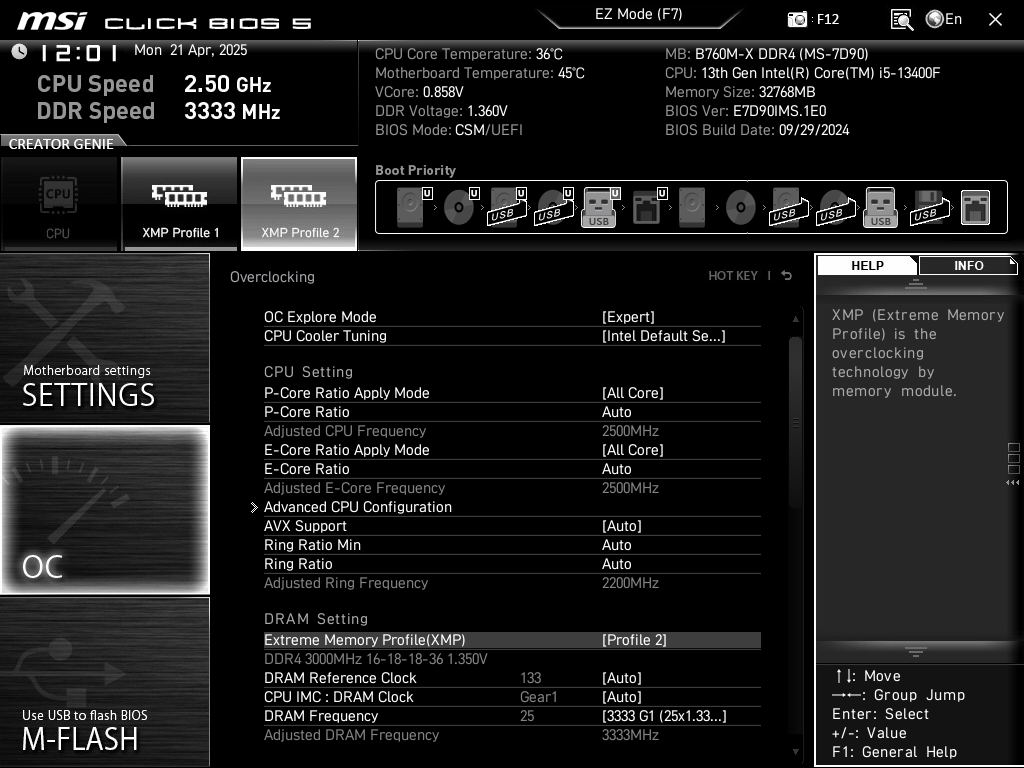Click the Adjusted Ring Frequency row

pos(512,583)
